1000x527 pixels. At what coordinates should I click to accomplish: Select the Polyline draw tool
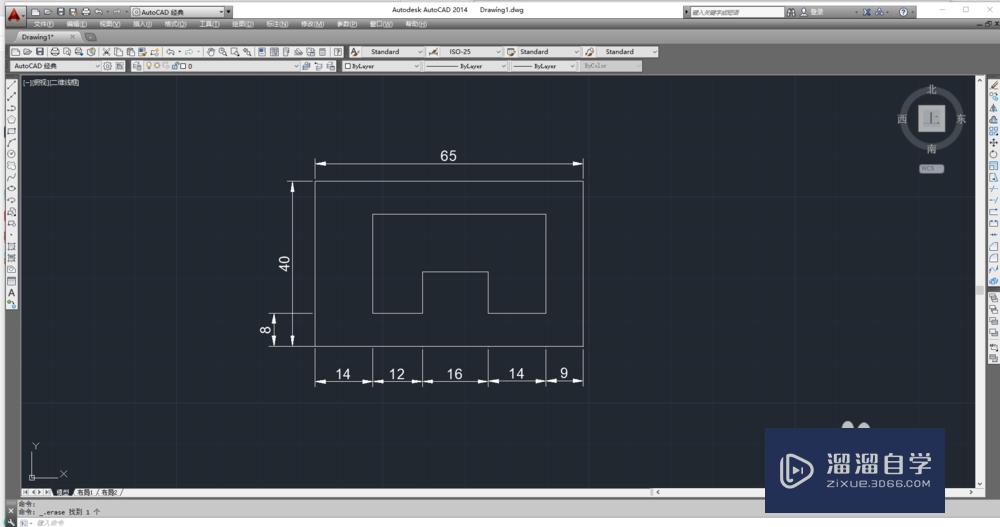pos(11,108)
